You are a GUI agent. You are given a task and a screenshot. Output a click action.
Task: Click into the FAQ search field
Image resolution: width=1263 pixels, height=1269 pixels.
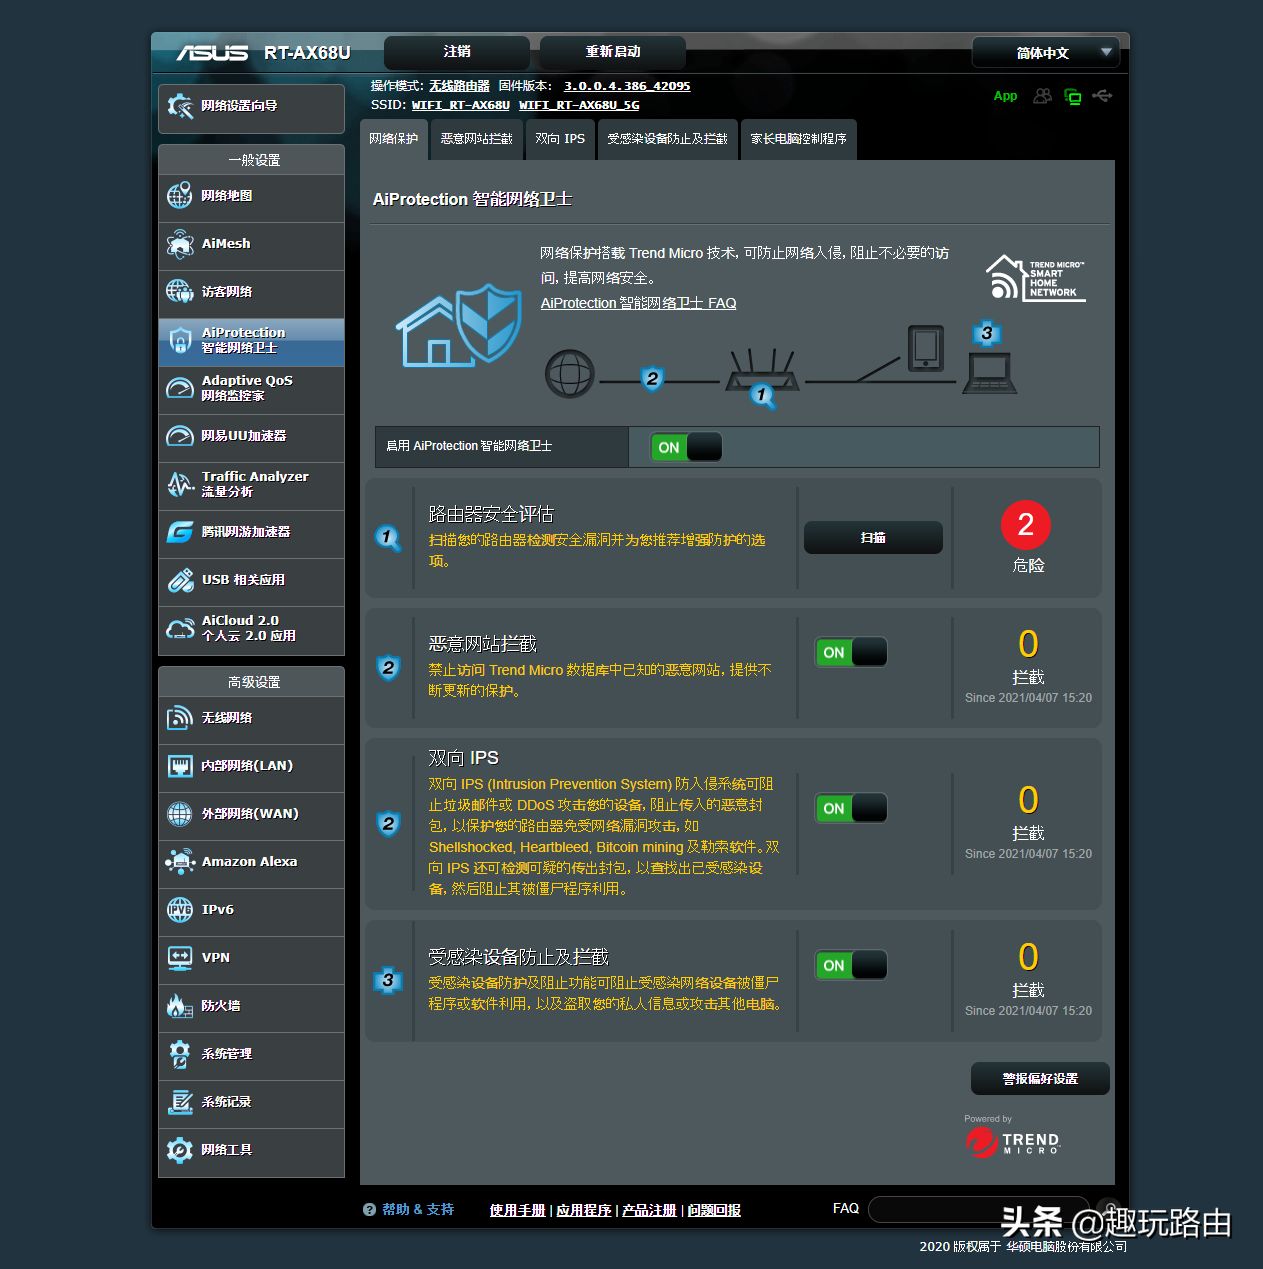tap(978, 1209)
